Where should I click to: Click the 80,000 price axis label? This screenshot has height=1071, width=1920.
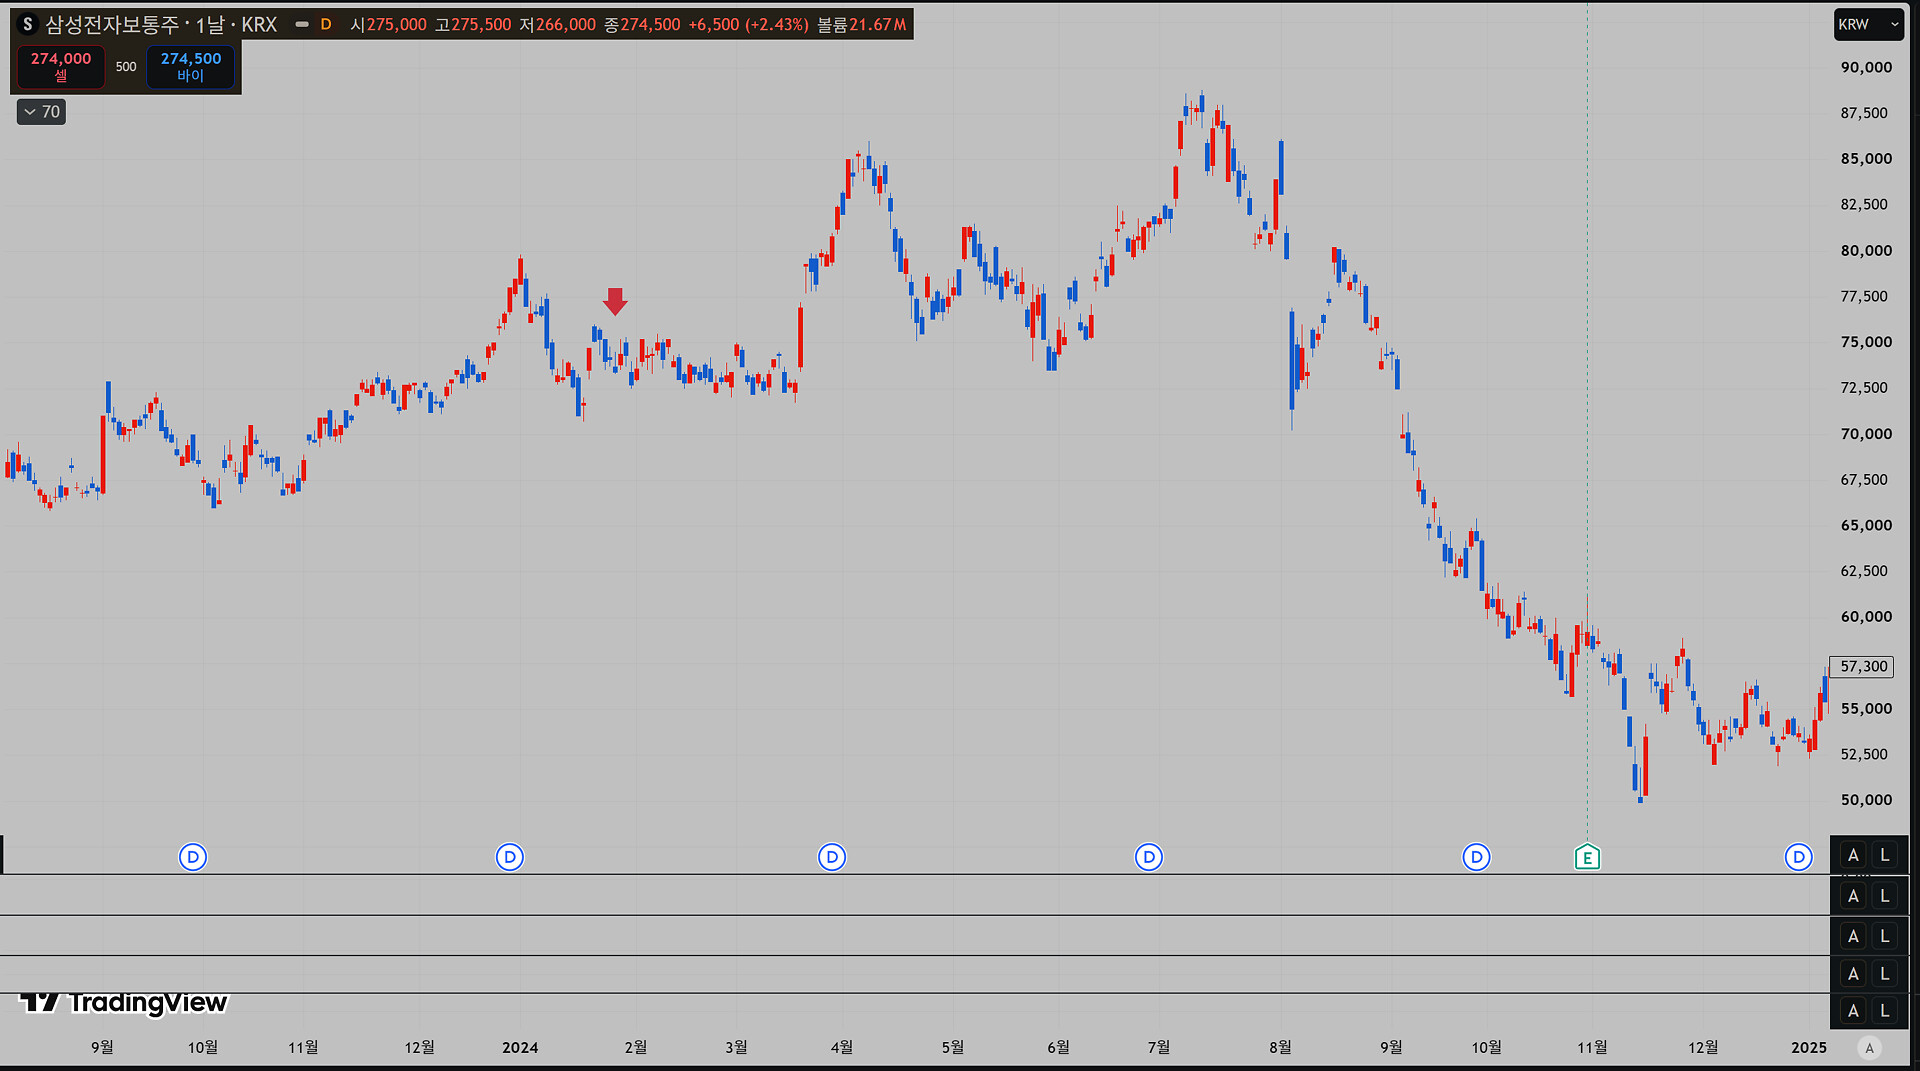(x=1866, y=250)
